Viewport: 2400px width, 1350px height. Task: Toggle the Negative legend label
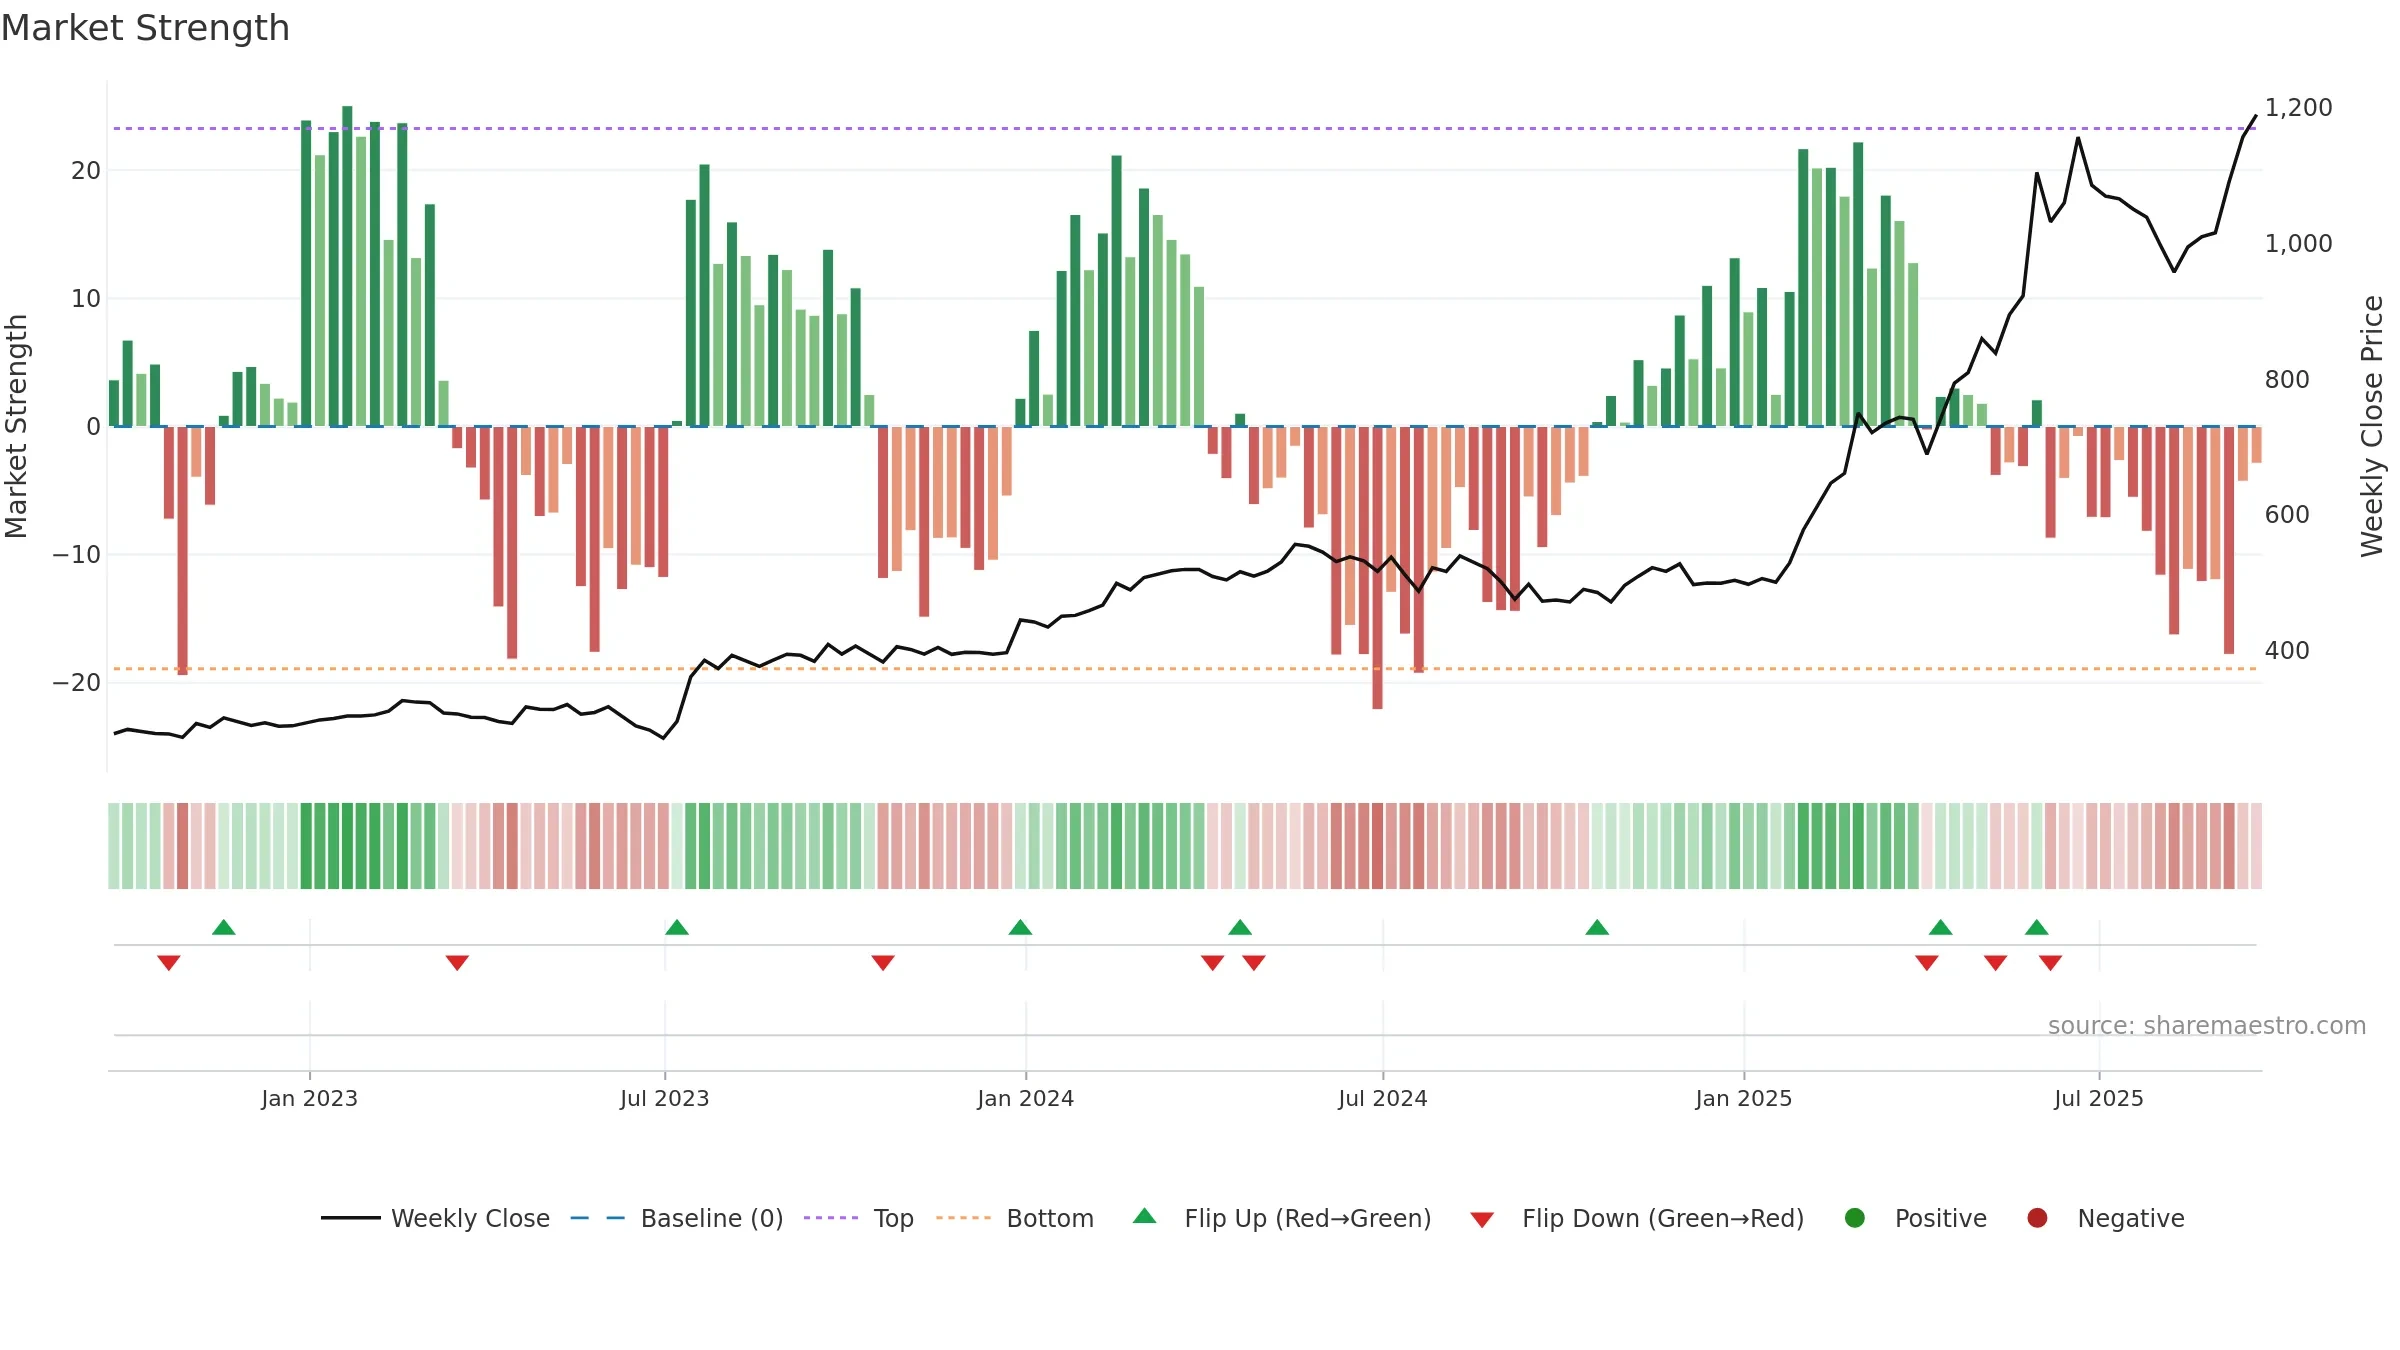tap(2131, 1218)
